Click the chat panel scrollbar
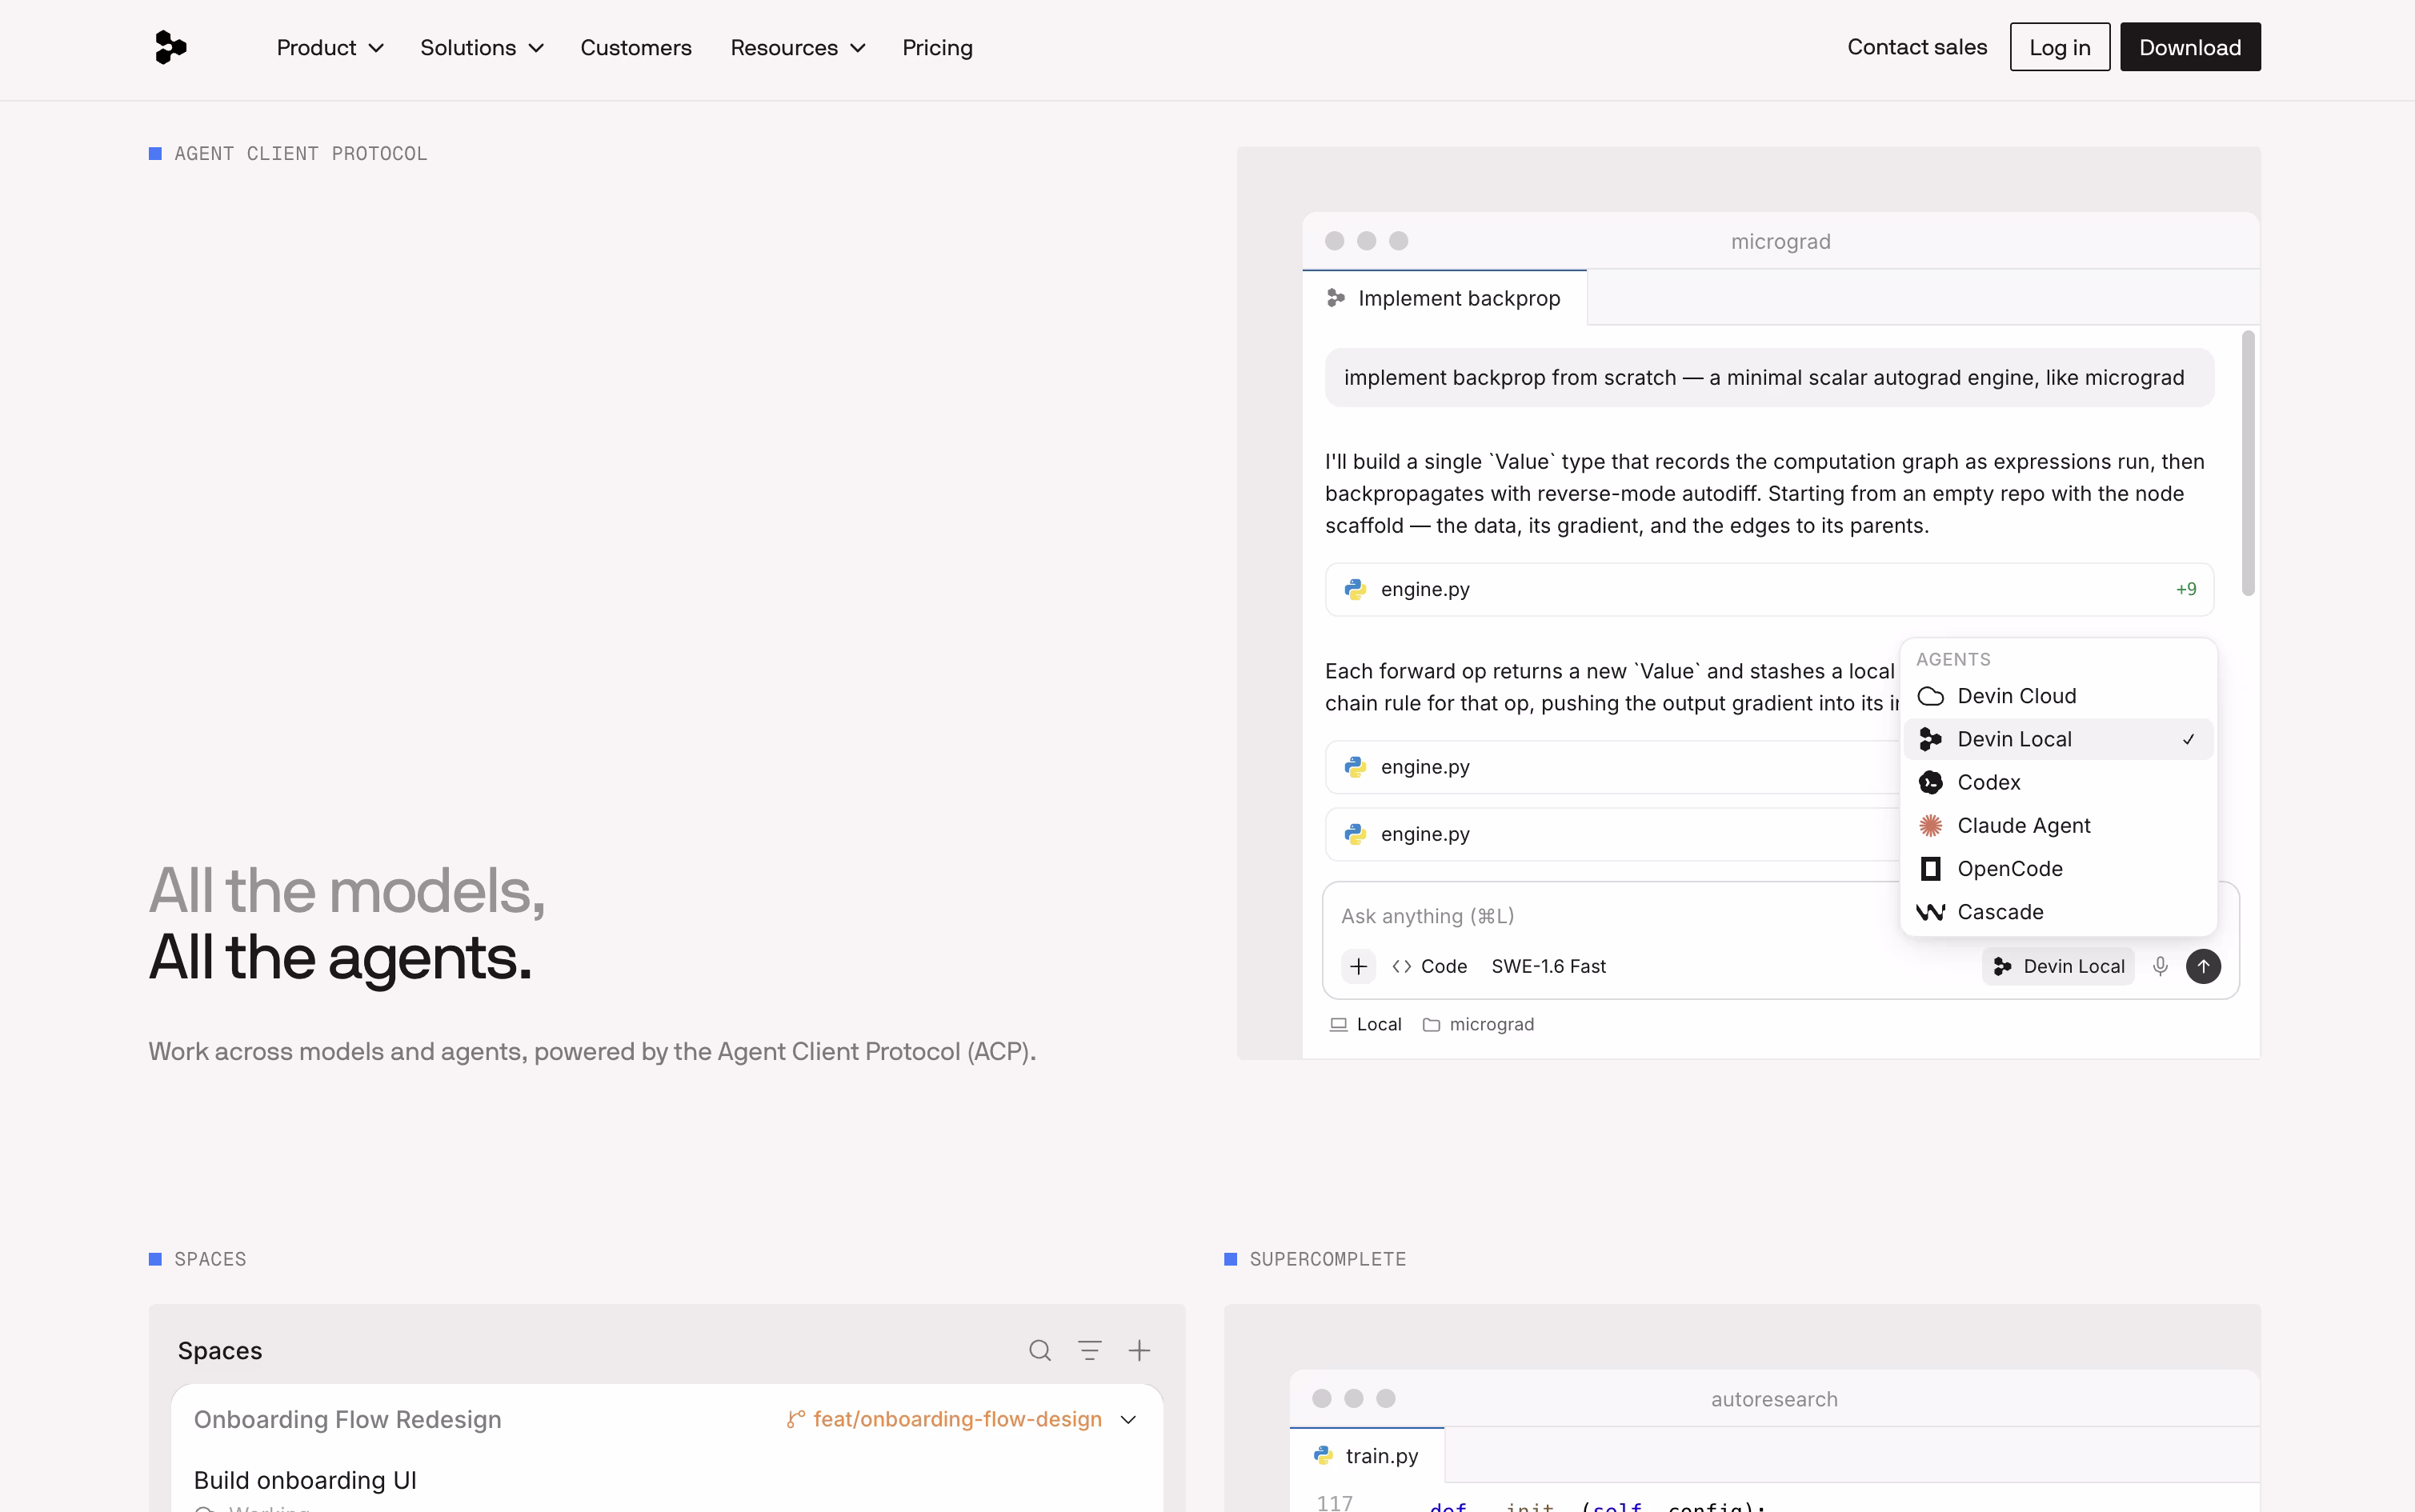 click(x=2248, y=463)
